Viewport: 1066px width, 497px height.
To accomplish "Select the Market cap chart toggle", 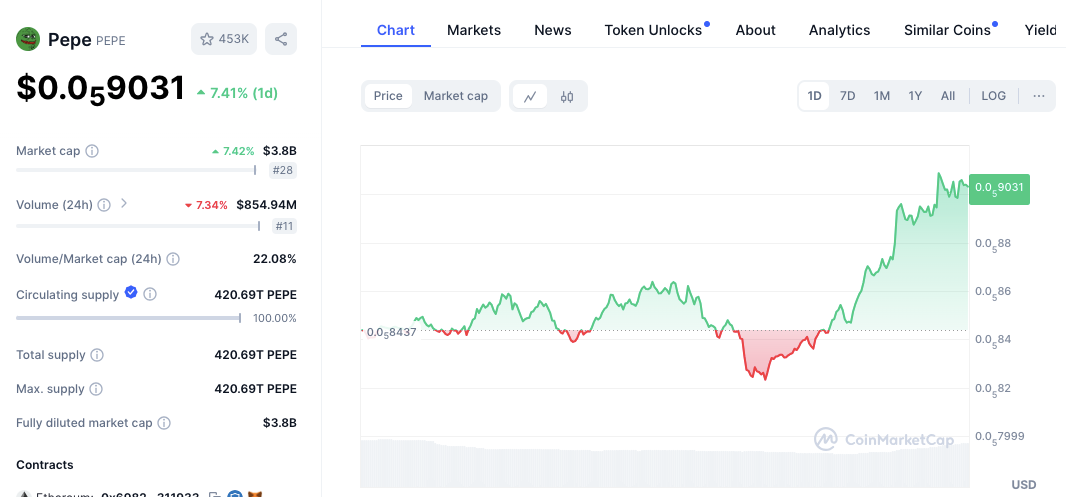I will 456,96.
